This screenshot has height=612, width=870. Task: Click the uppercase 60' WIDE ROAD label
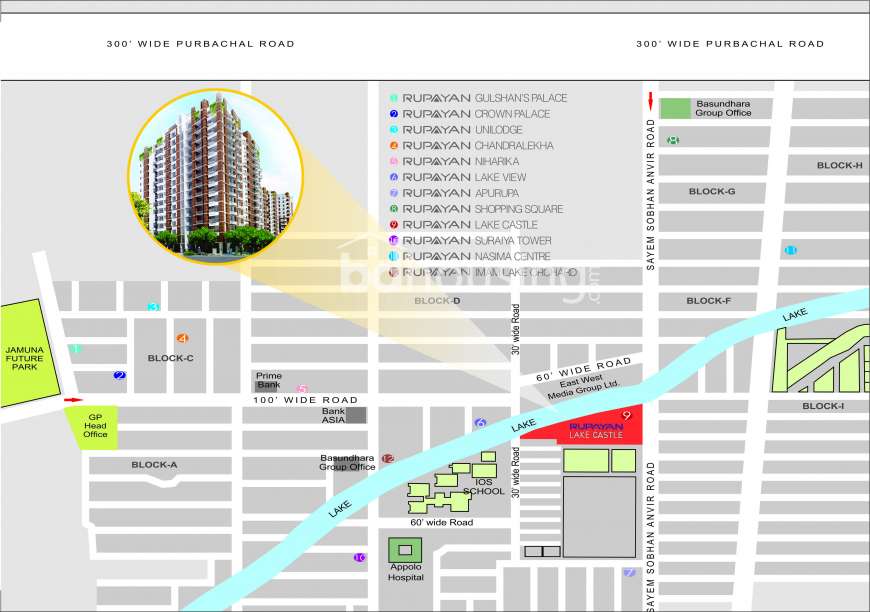pos(584,370)
